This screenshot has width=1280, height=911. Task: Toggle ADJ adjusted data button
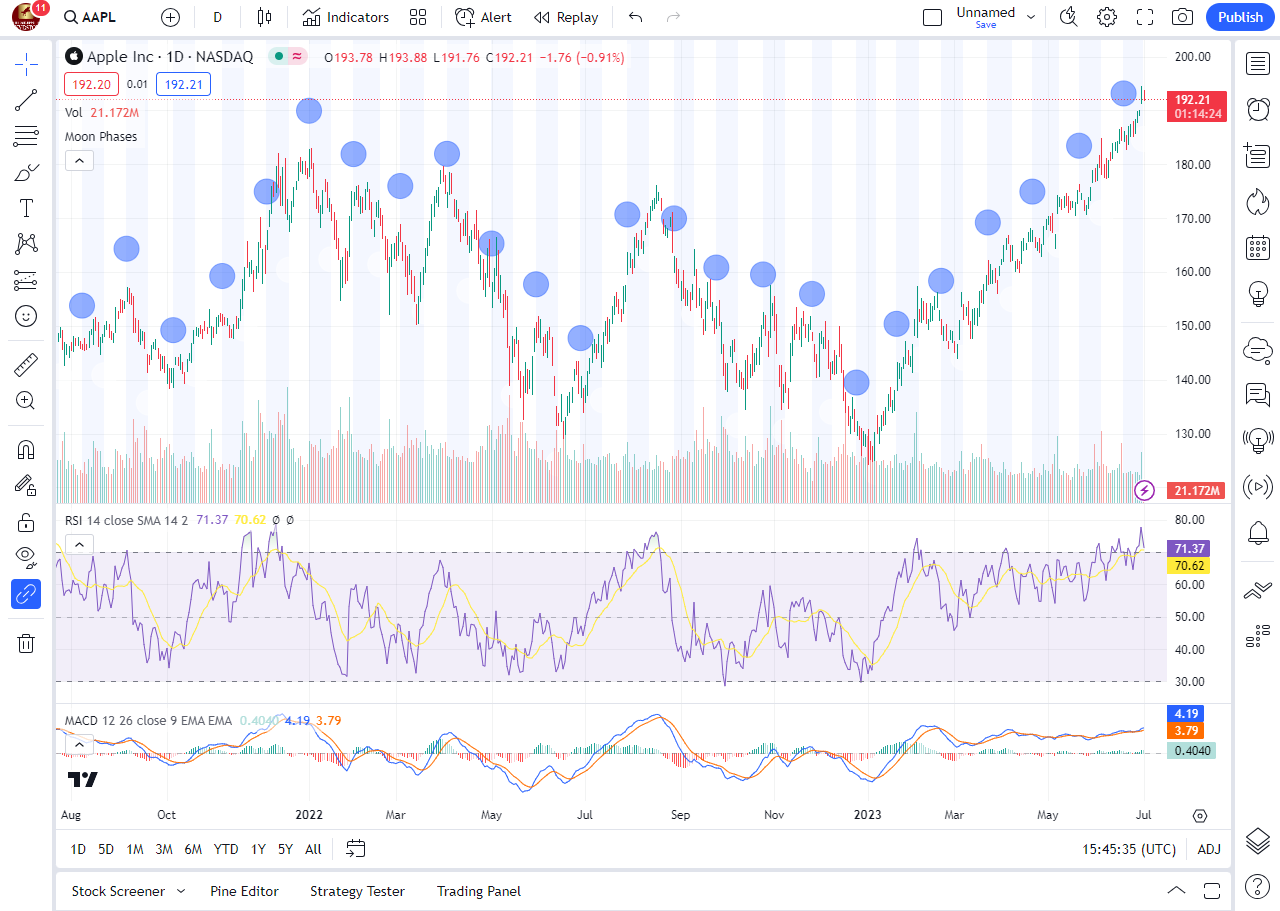tap(1209, 849)
